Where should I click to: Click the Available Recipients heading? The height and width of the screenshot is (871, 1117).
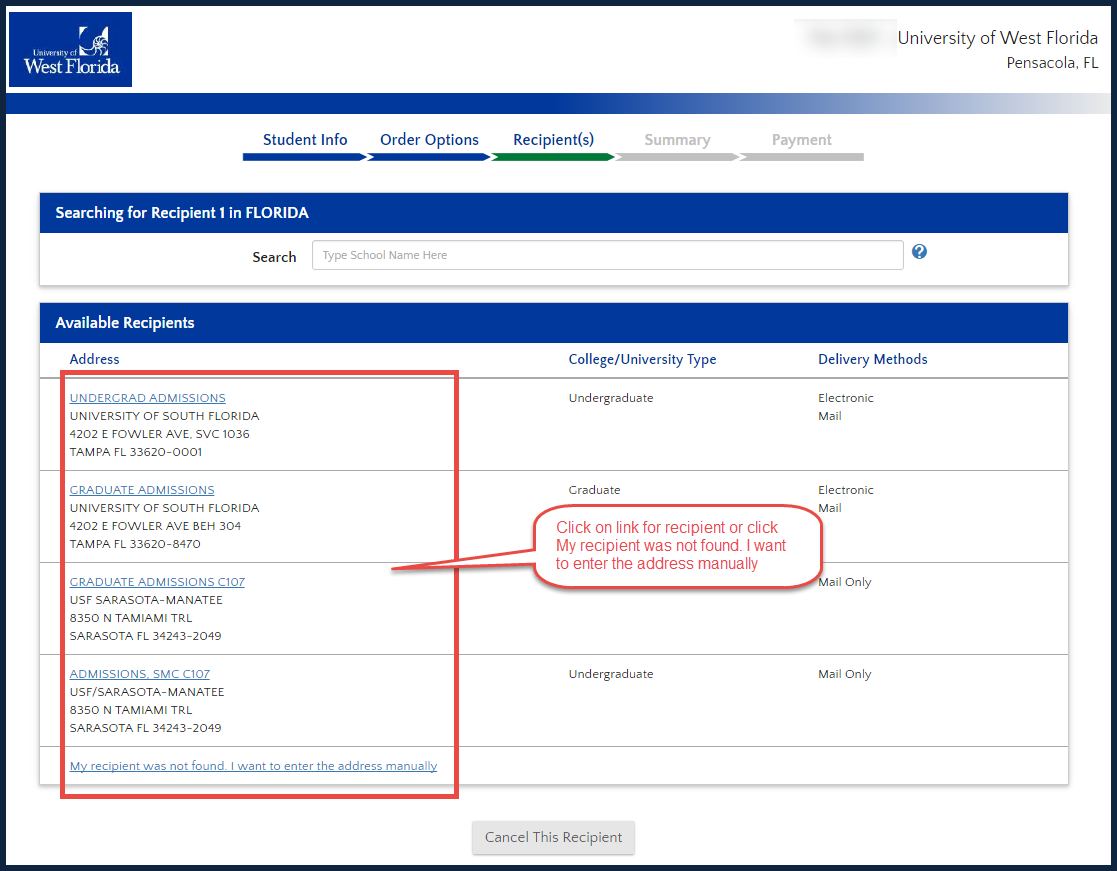(125, 323)
